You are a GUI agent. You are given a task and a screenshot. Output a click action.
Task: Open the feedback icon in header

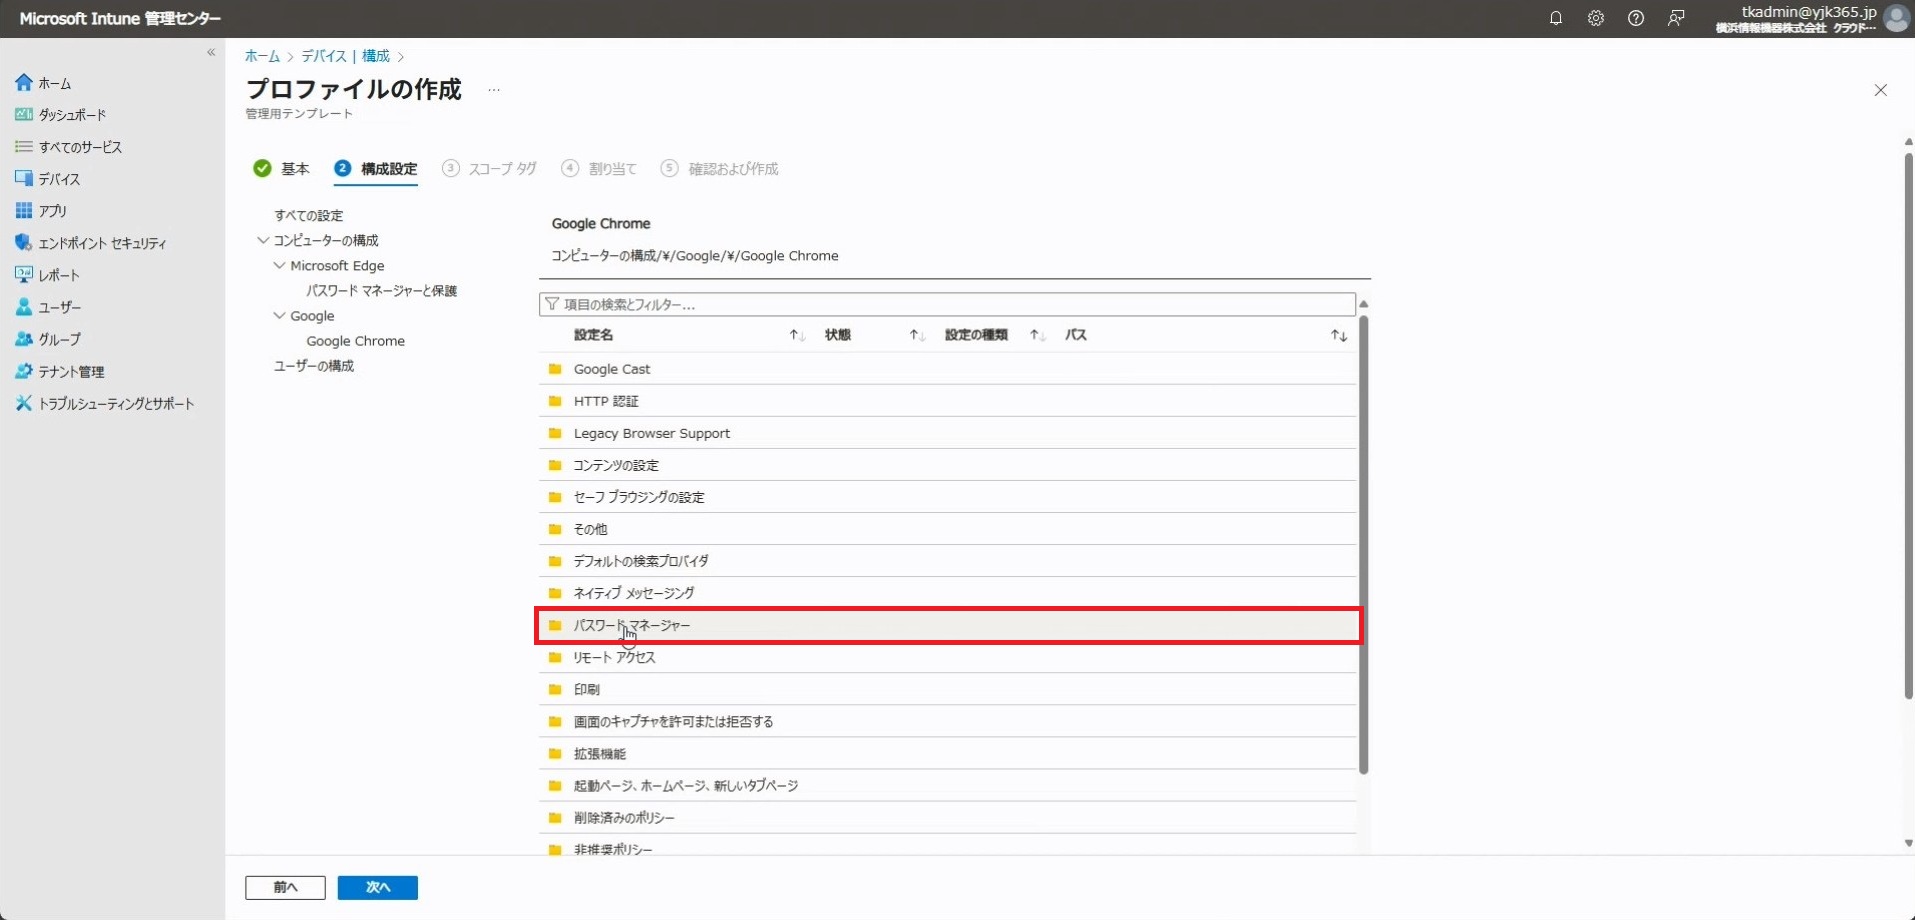click(x=1676, y=18)
